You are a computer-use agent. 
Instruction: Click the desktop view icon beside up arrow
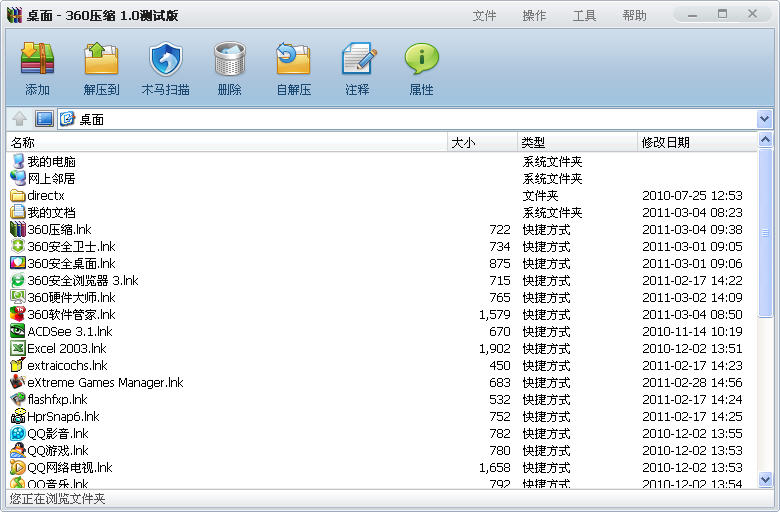(44, 119)
